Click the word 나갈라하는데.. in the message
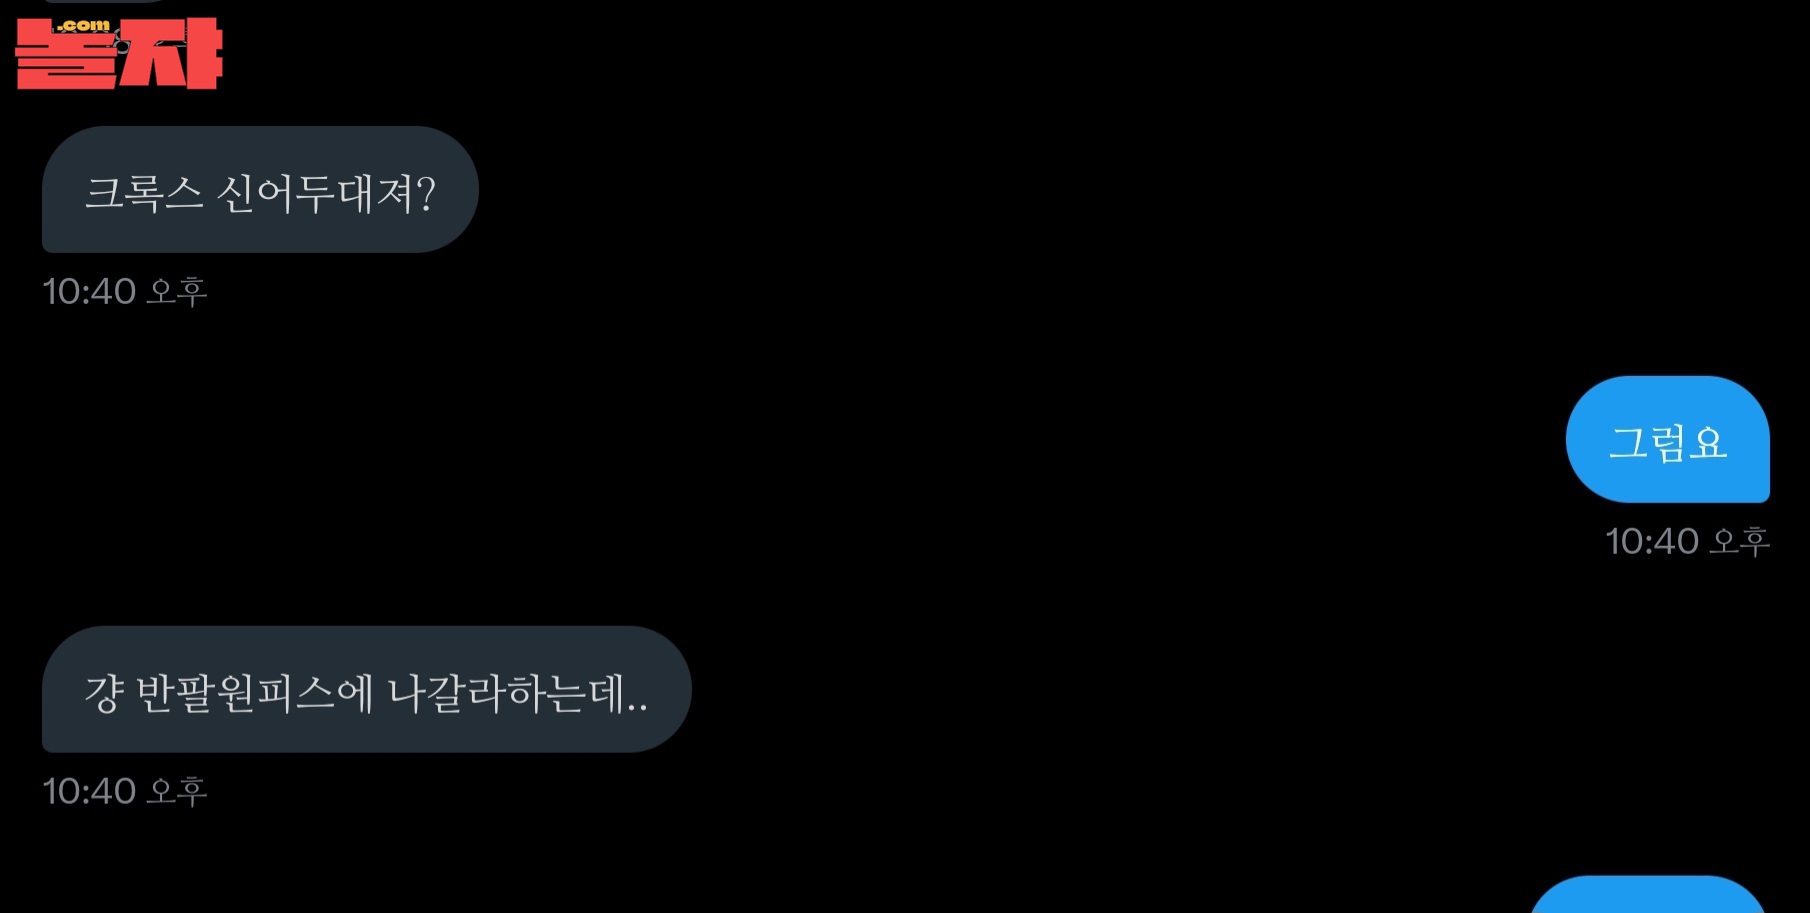The image size is (1810, 913). coord(518,692)
